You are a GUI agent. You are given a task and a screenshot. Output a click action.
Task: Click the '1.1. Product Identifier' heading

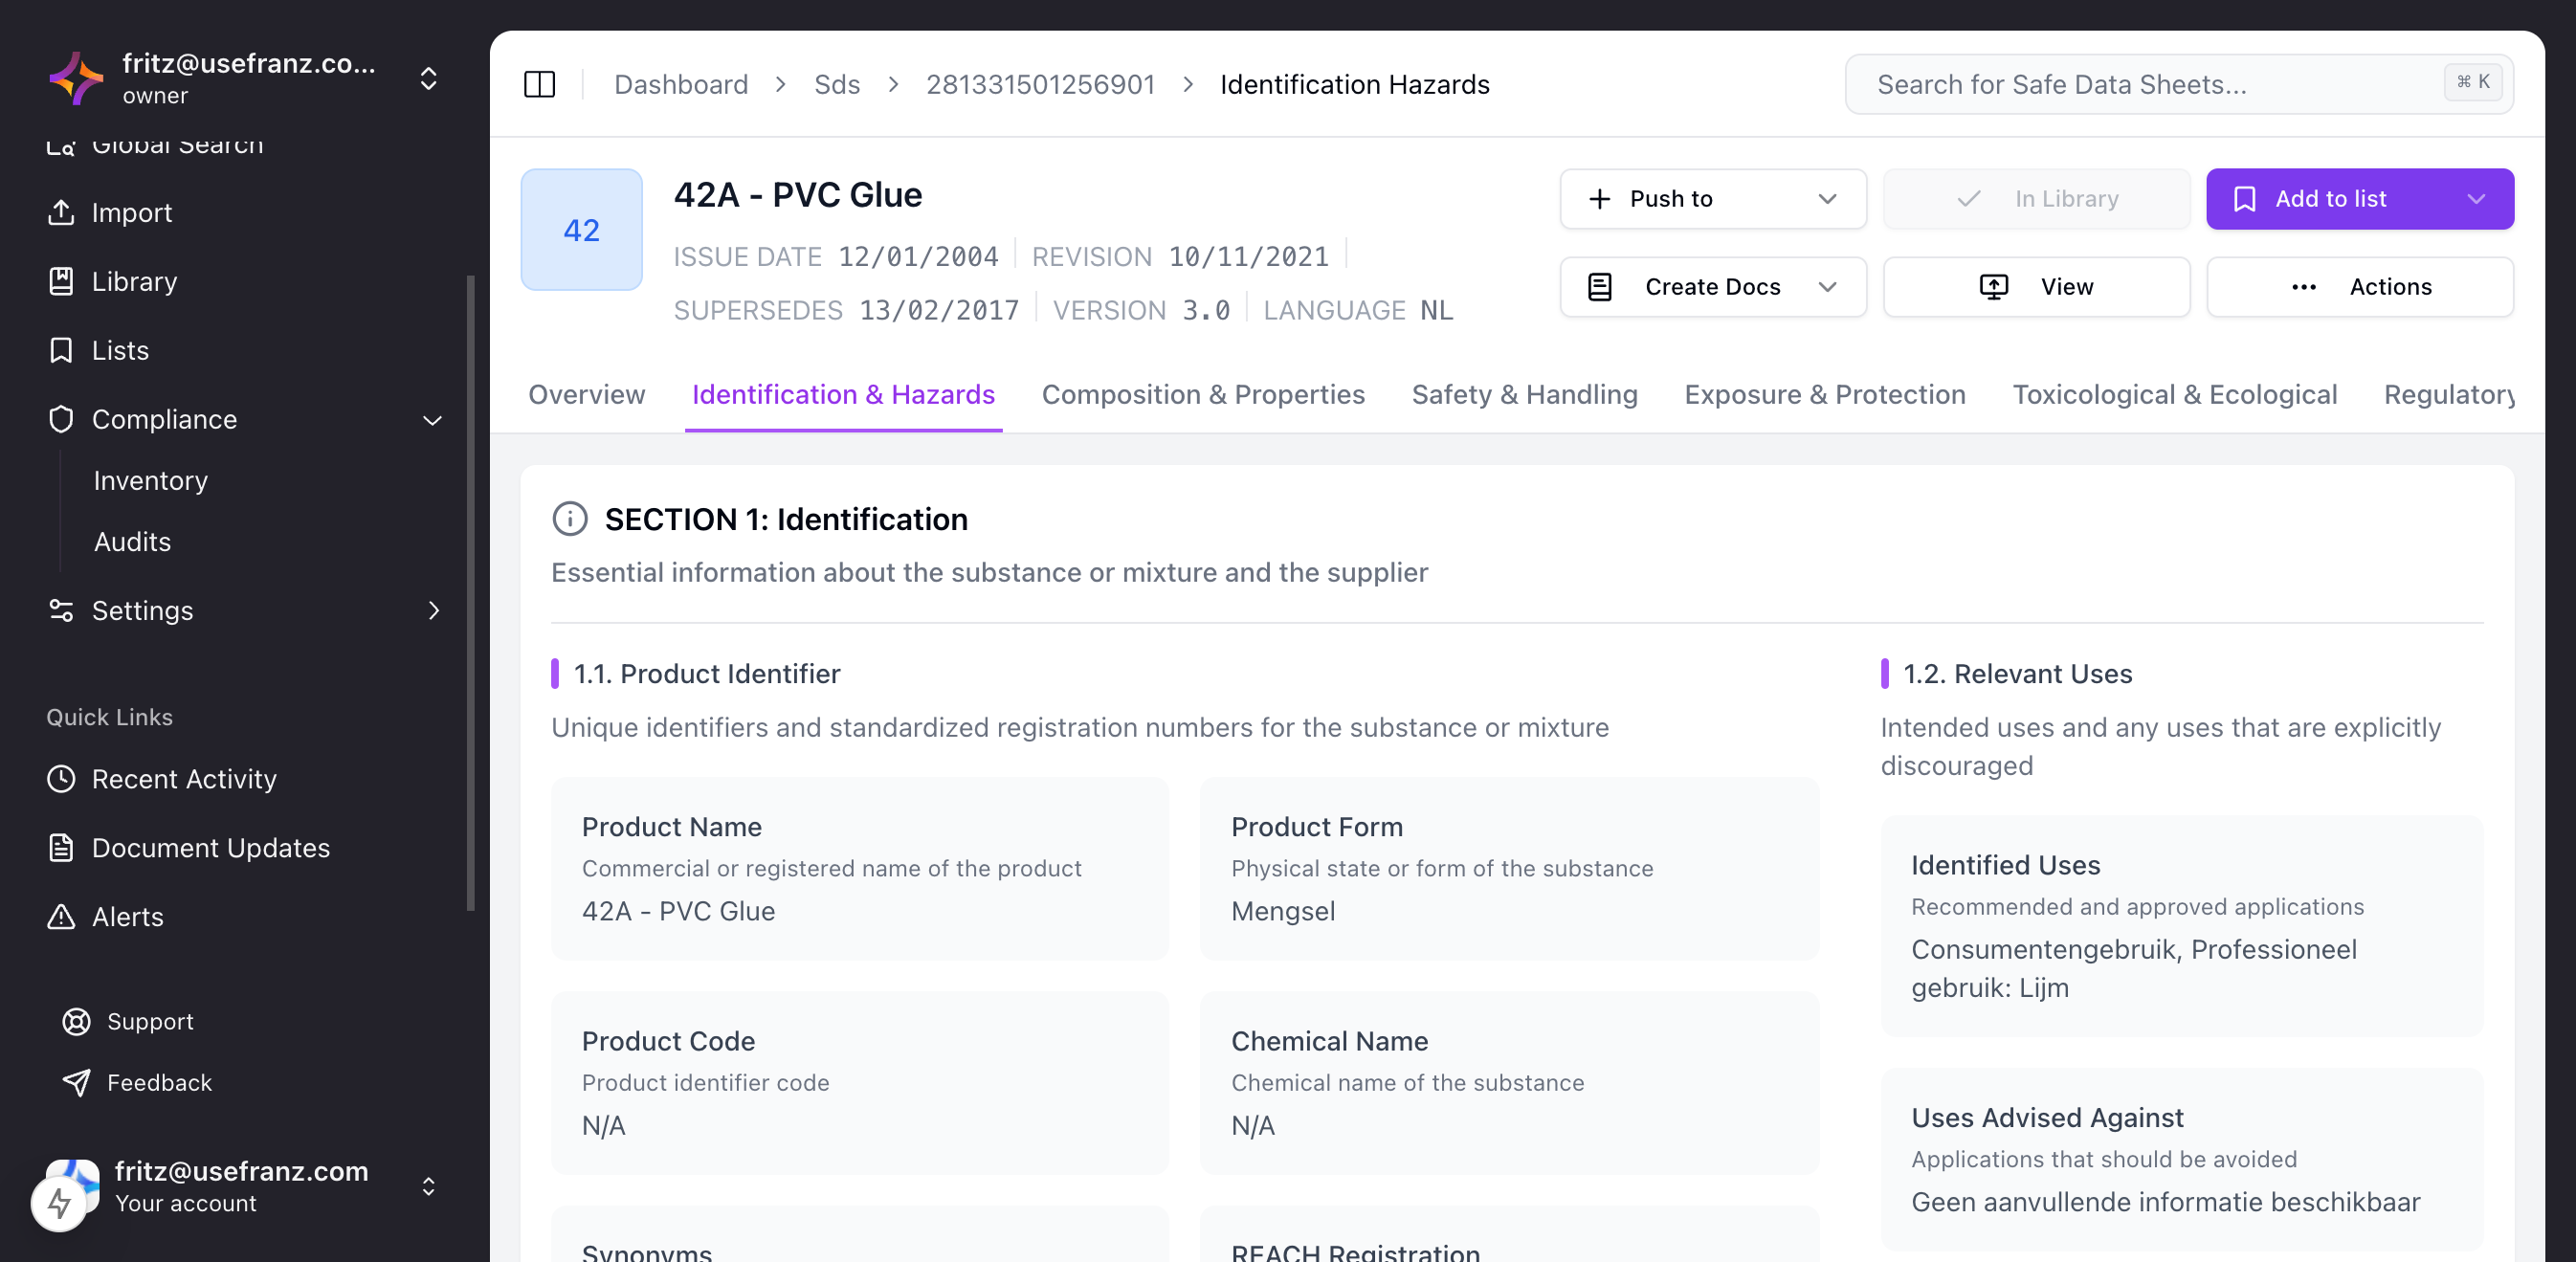(x=706, y=673)
